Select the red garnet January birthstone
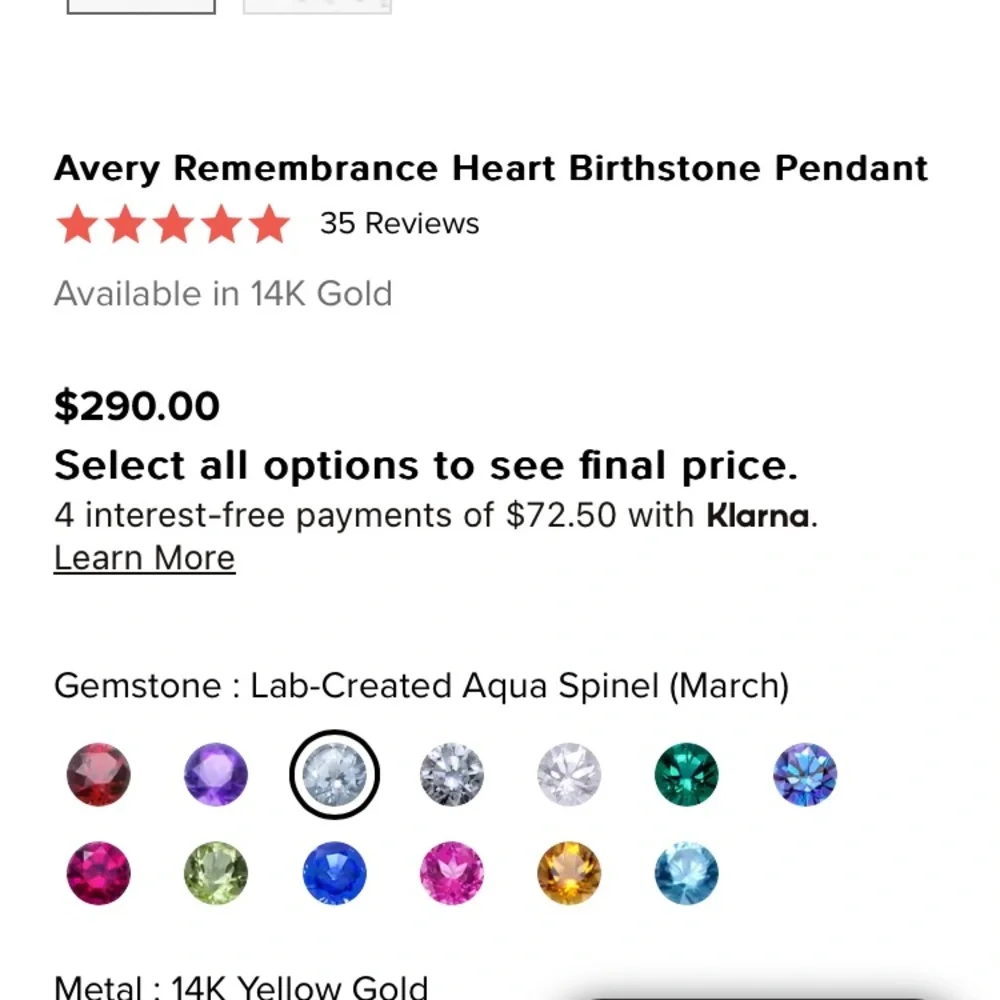 click(97, 775)
